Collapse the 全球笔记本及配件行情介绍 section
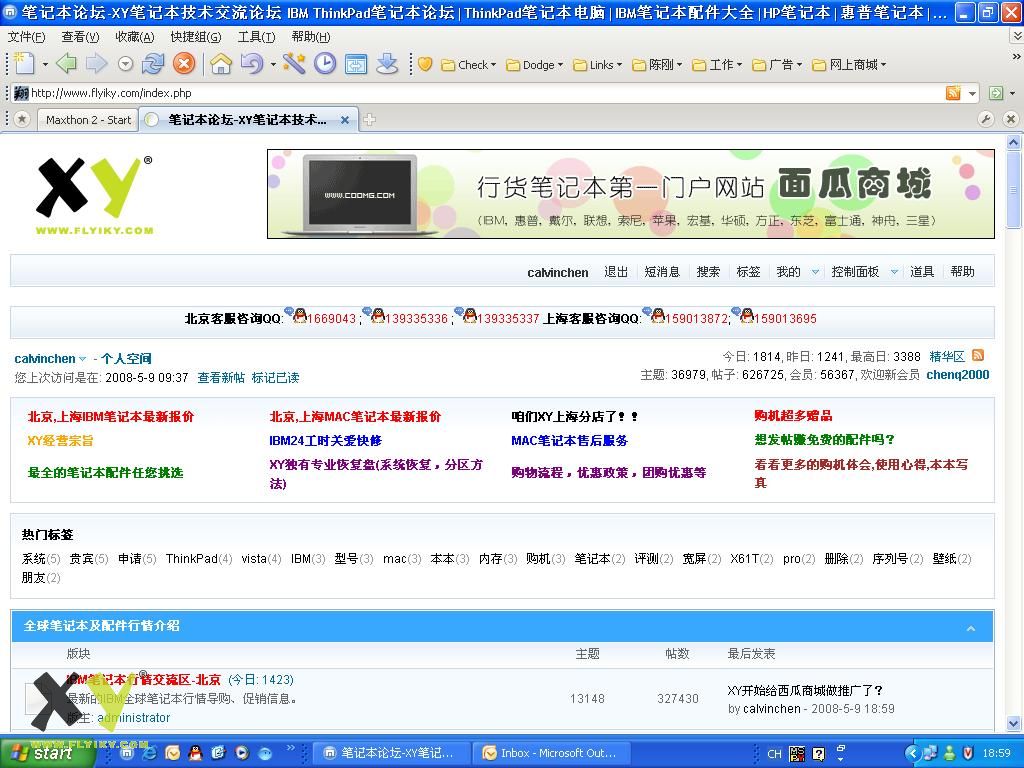The height and width of the screenshot is (768, 1024). (x=970, y=628)
